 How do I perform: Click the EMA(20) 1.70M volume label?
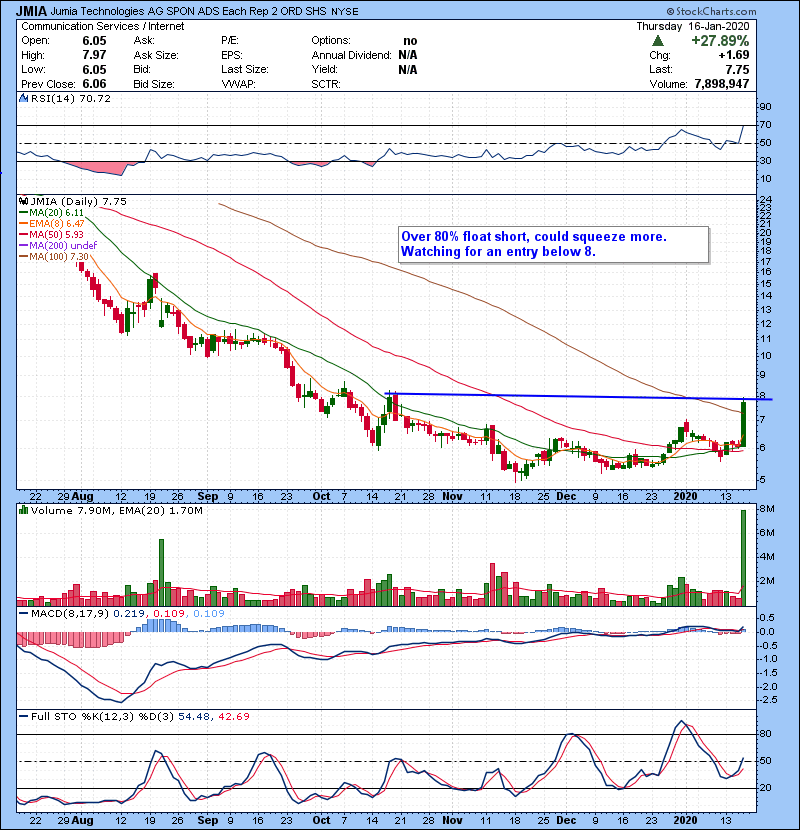pos(161,511)
